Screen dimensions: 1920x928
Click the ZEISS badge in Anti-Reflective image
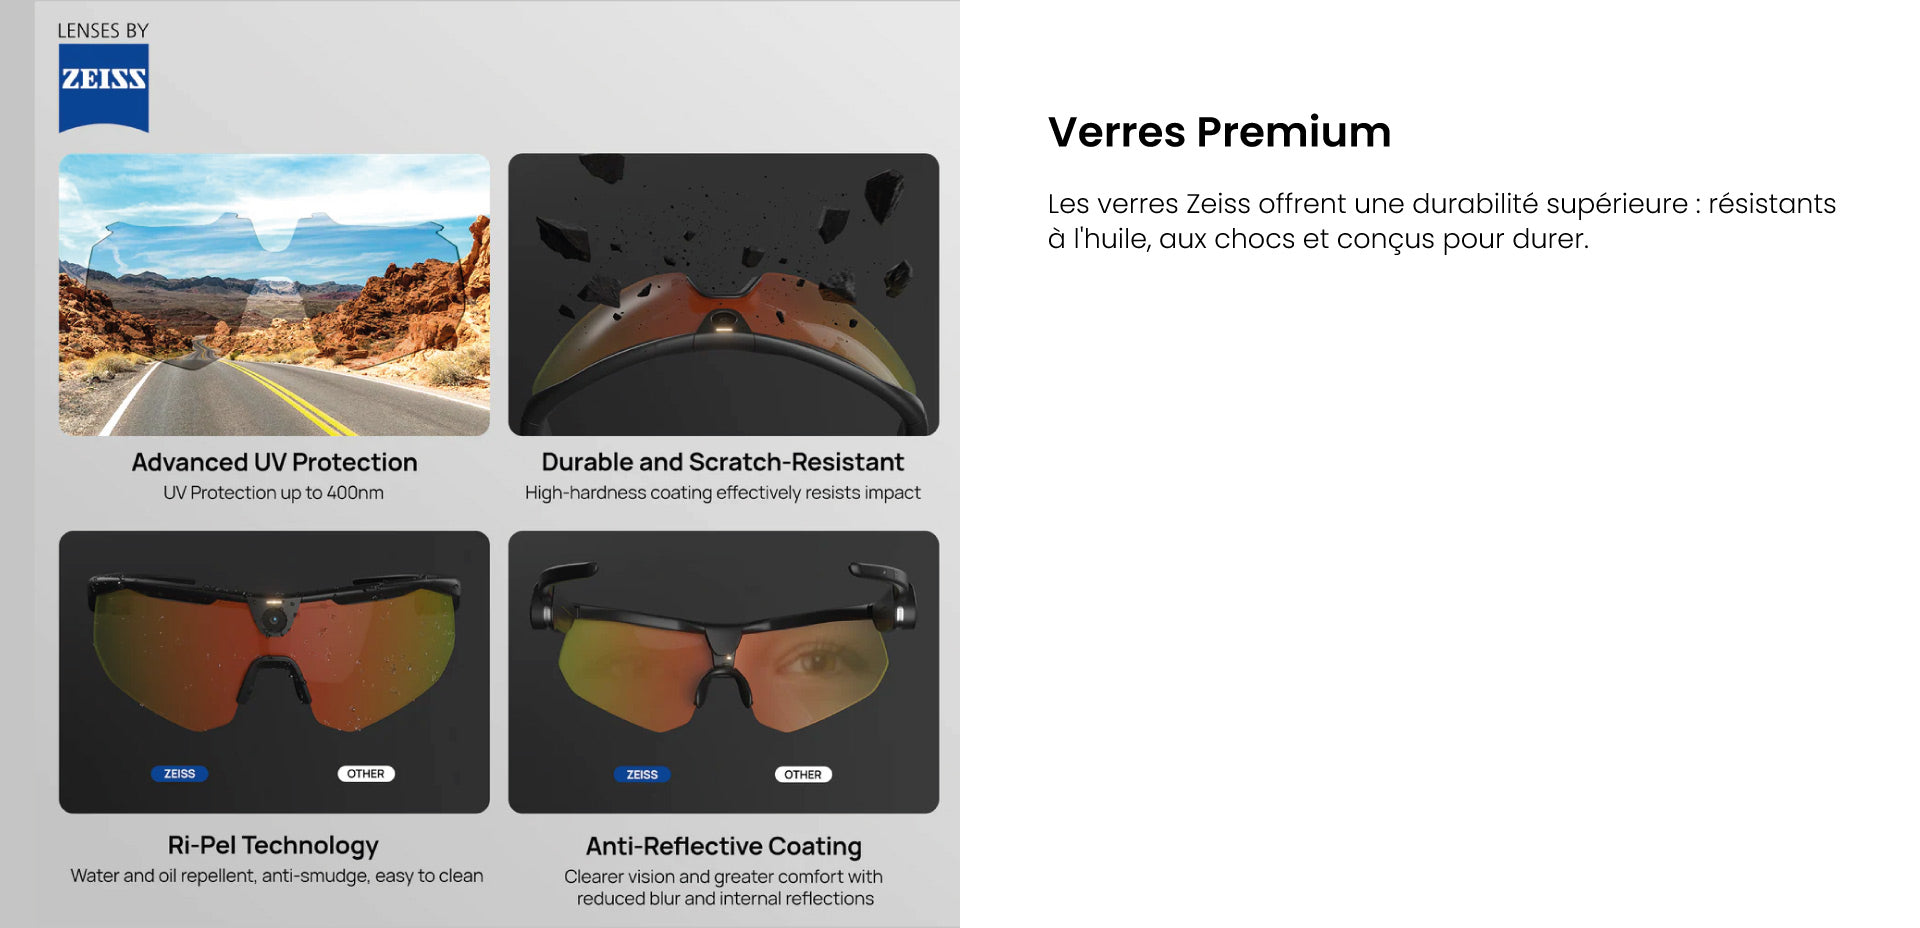click(x=642, y=775)
